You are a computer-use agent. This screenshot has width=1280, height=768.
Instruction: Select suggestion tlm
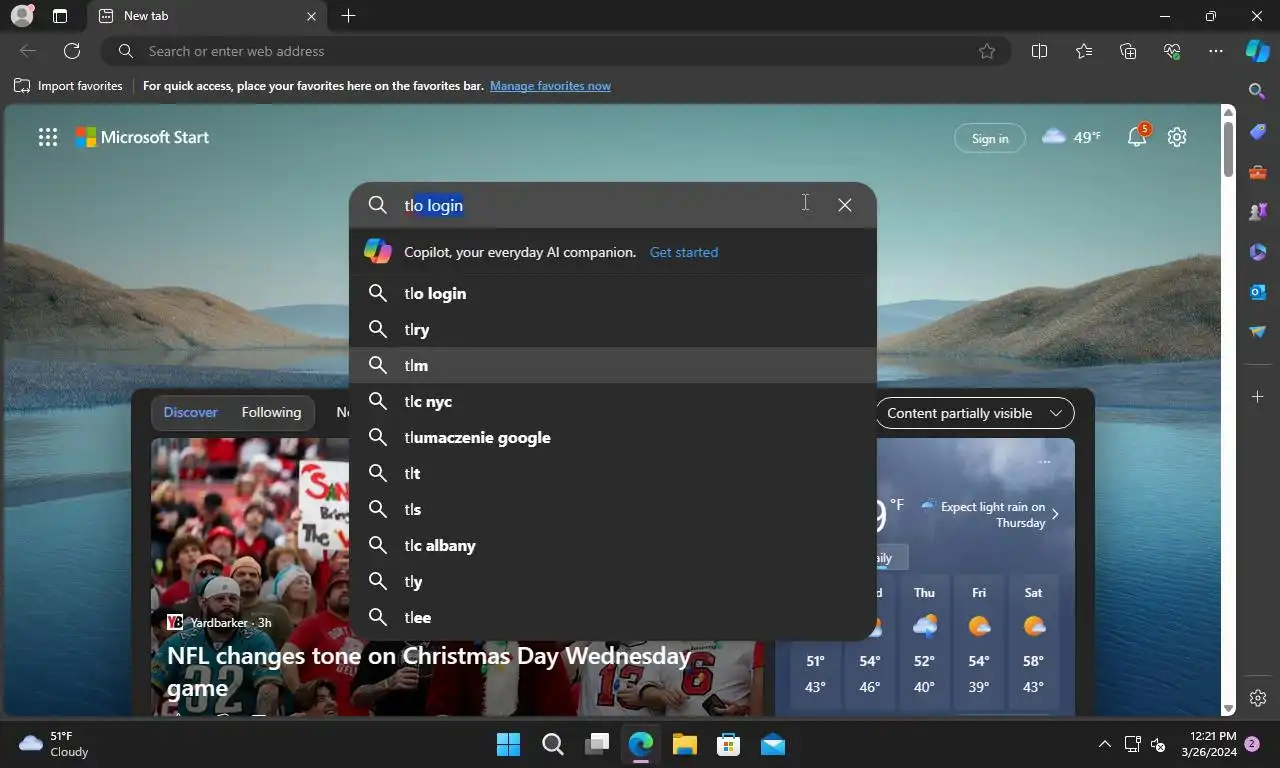click(613, 365)
